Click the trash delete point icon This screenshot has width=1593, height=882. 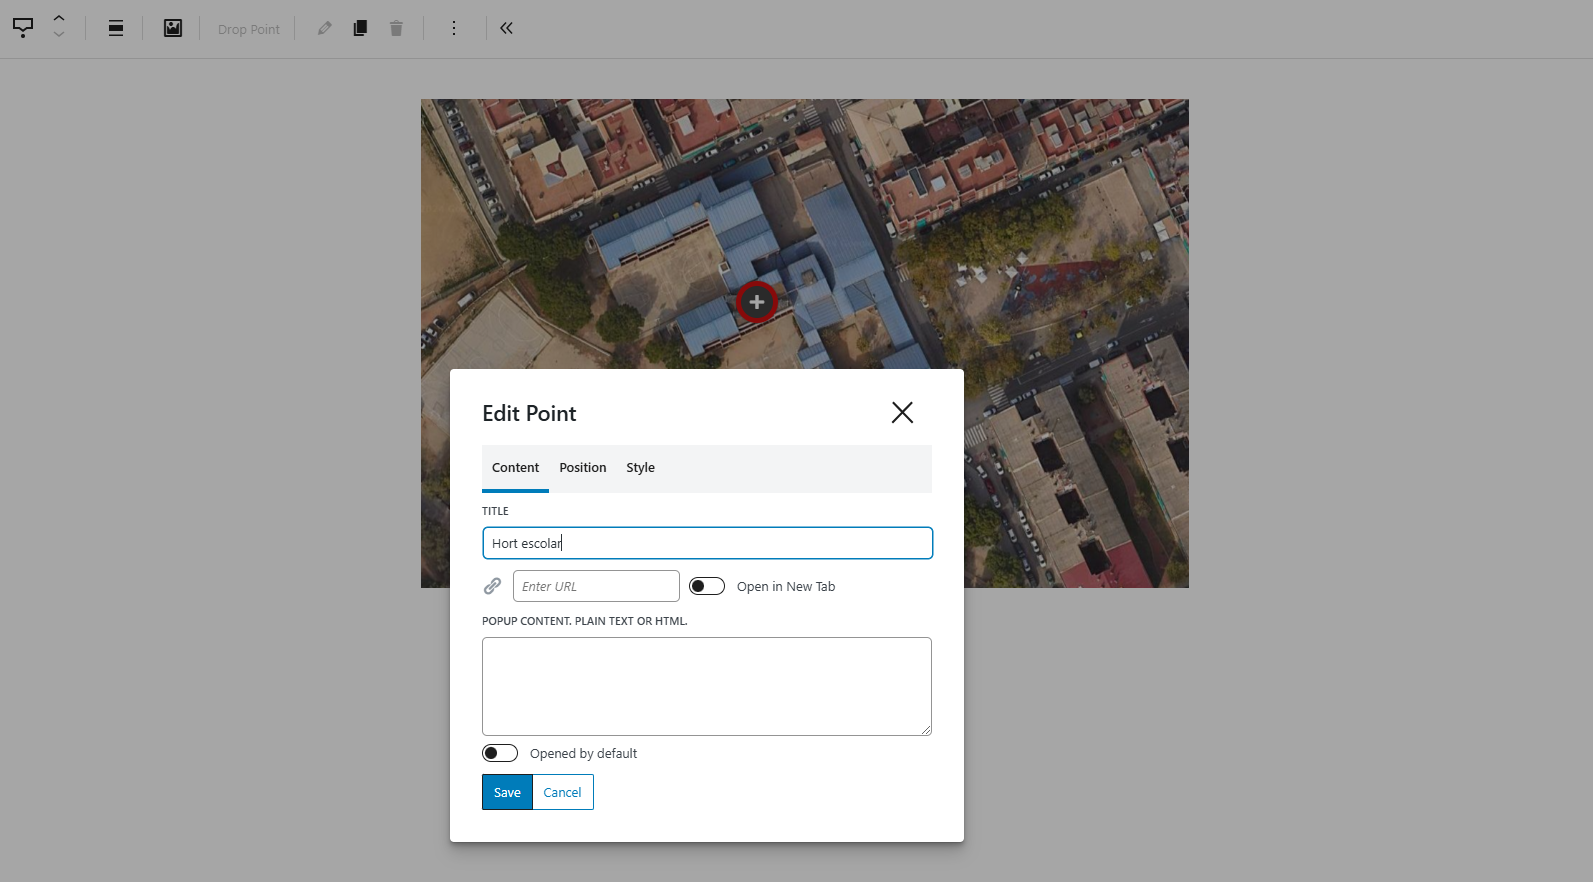(x=396, y=28)
